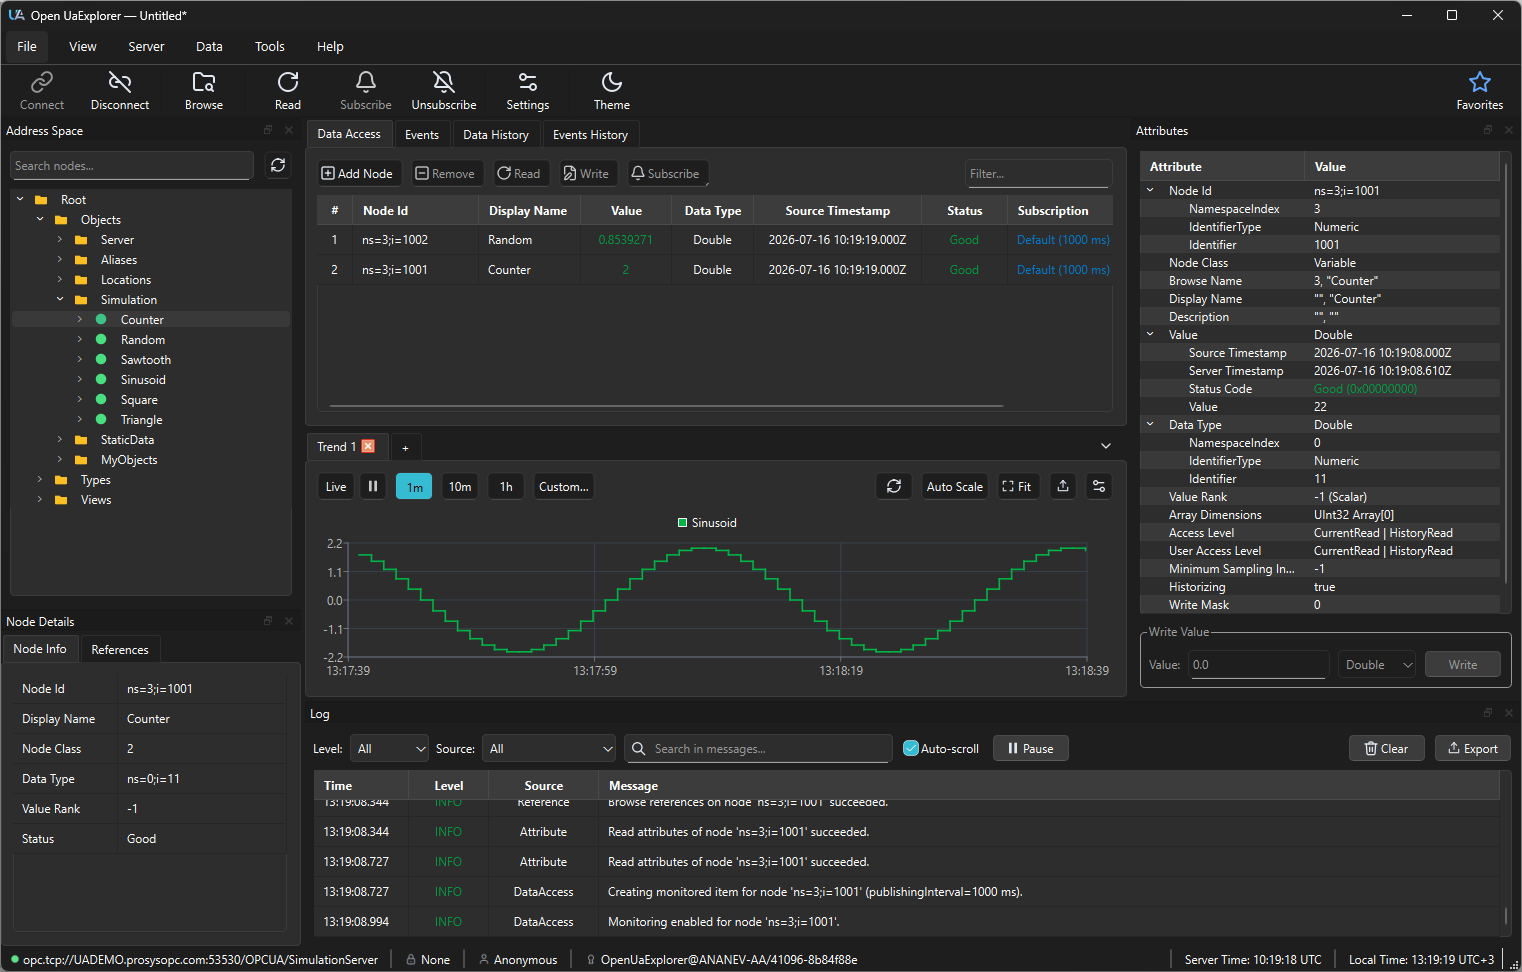Switch to the Events tab
Image resolution: width=1522 pixels, height=972 pixels.
[x=422, y=134]
